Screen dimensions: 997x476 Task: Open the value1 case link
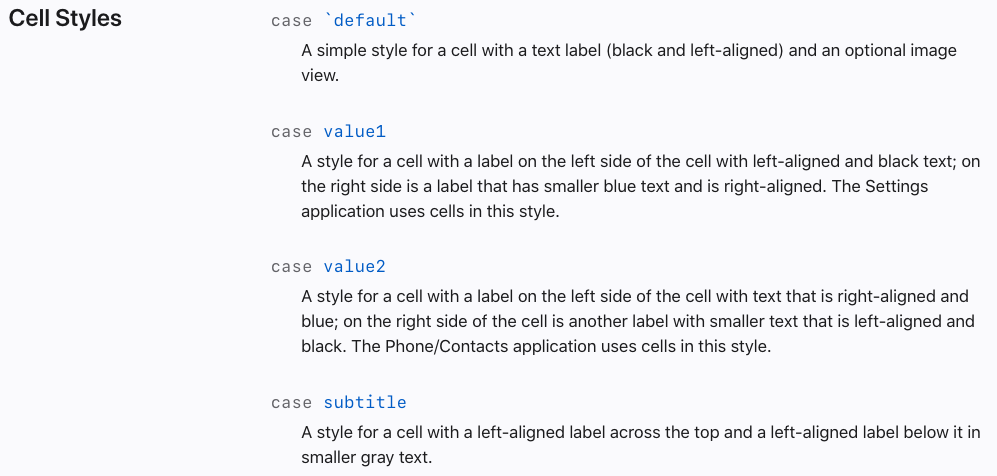[354, 132]
